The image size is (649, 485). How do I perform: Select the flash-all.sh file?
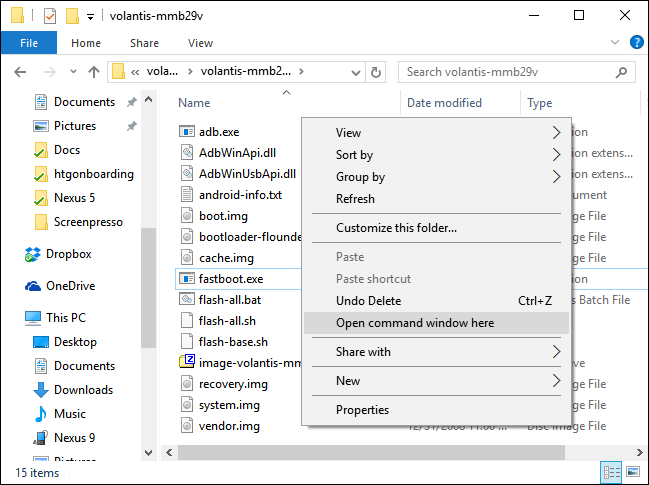(x=227, y=320)
